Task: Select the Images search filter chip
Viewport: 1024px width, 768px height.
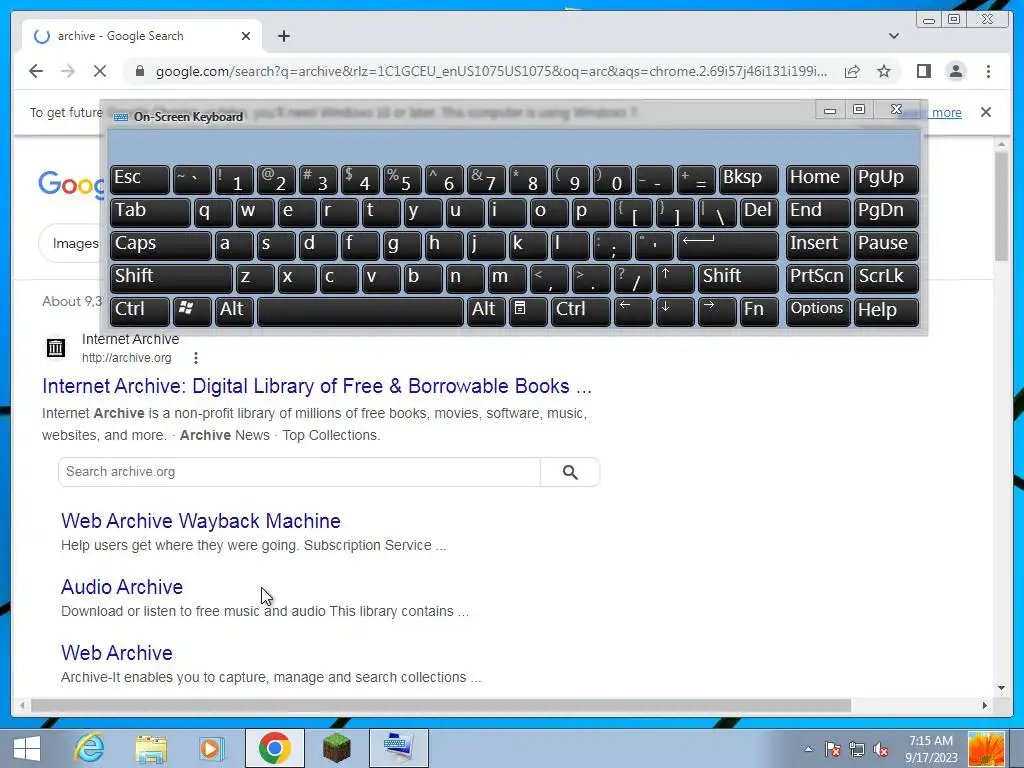Action: click(x=73, y=244)
